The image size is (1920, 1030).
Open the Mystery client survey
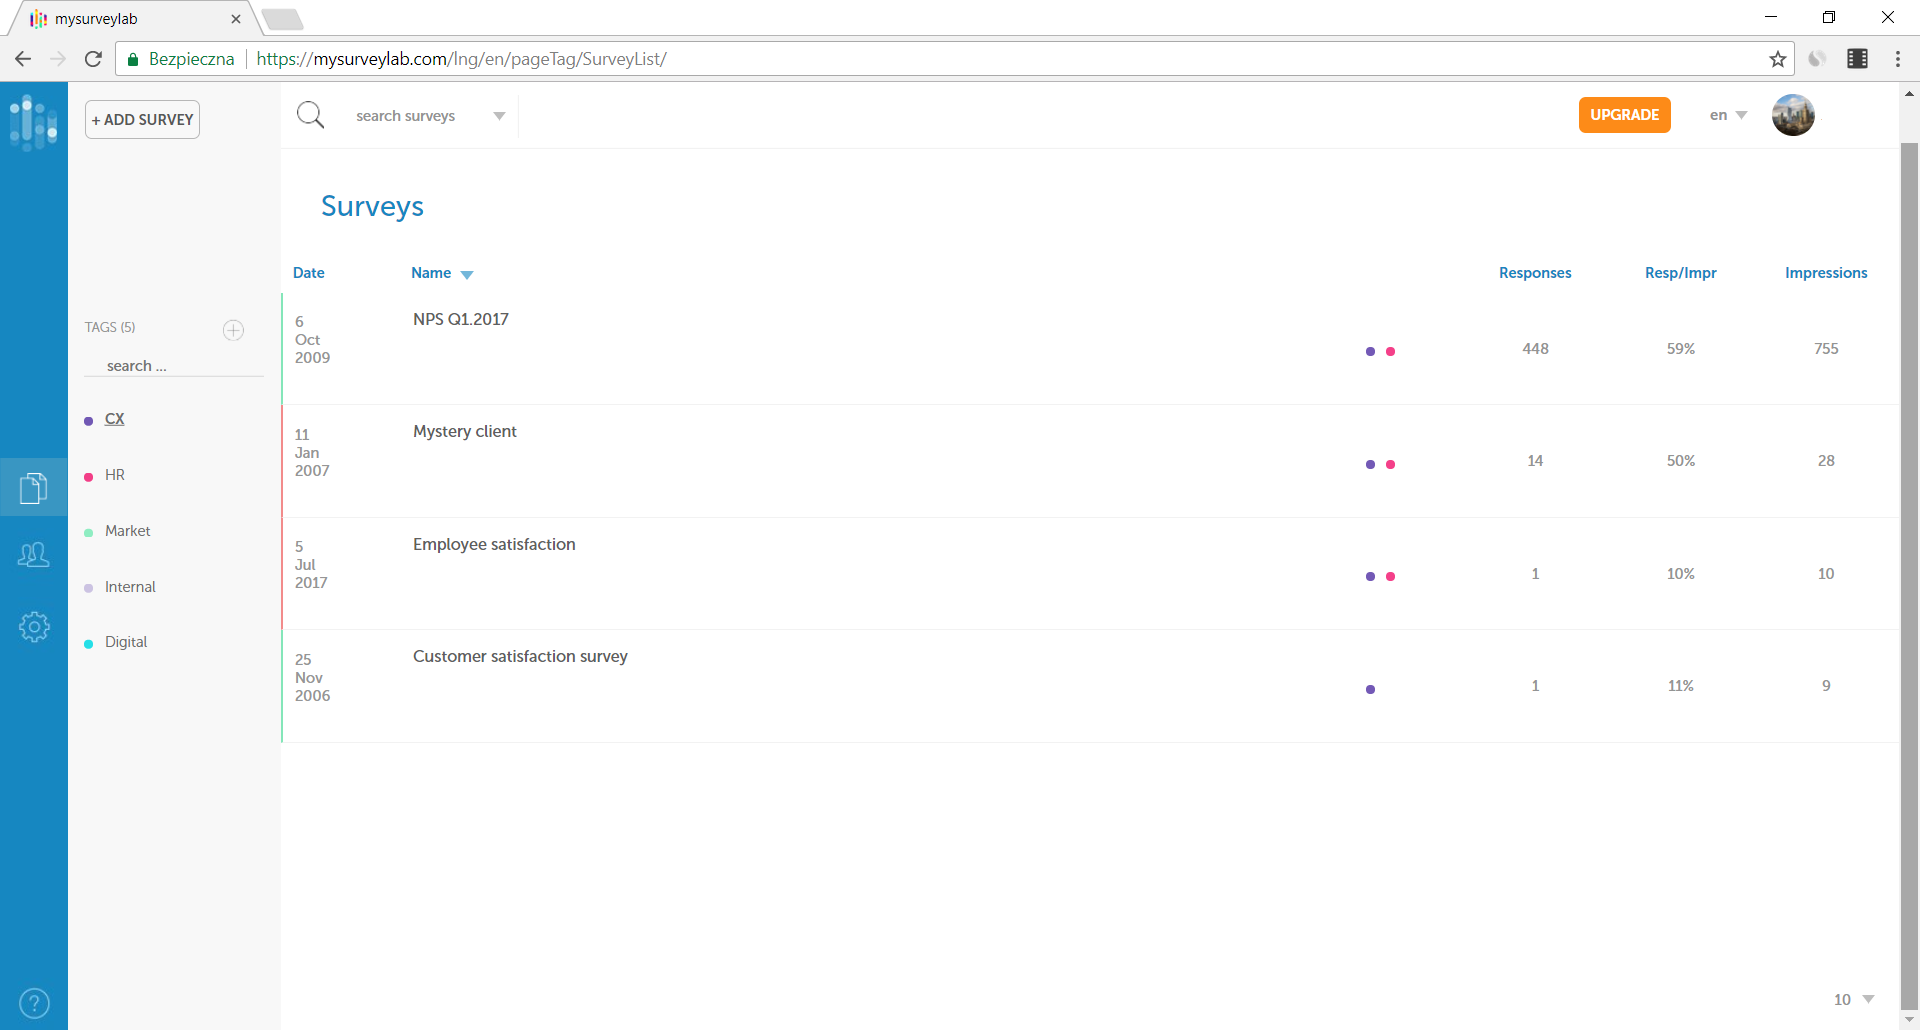point(465,431)
